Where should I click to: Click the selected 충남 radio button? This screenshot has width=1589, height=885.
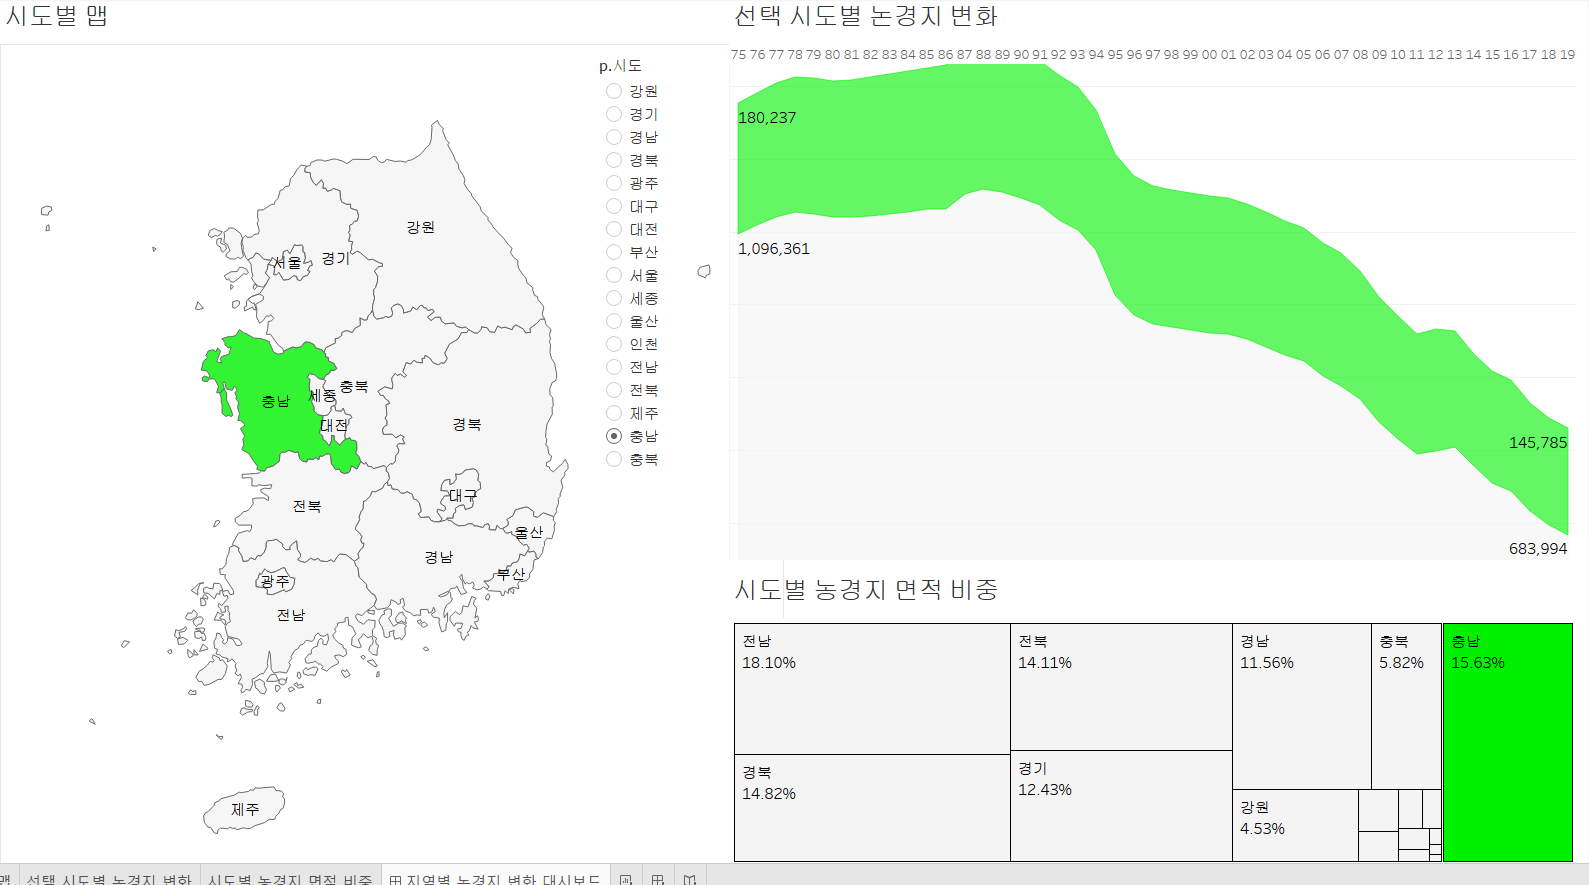click(x=614, y=436)
